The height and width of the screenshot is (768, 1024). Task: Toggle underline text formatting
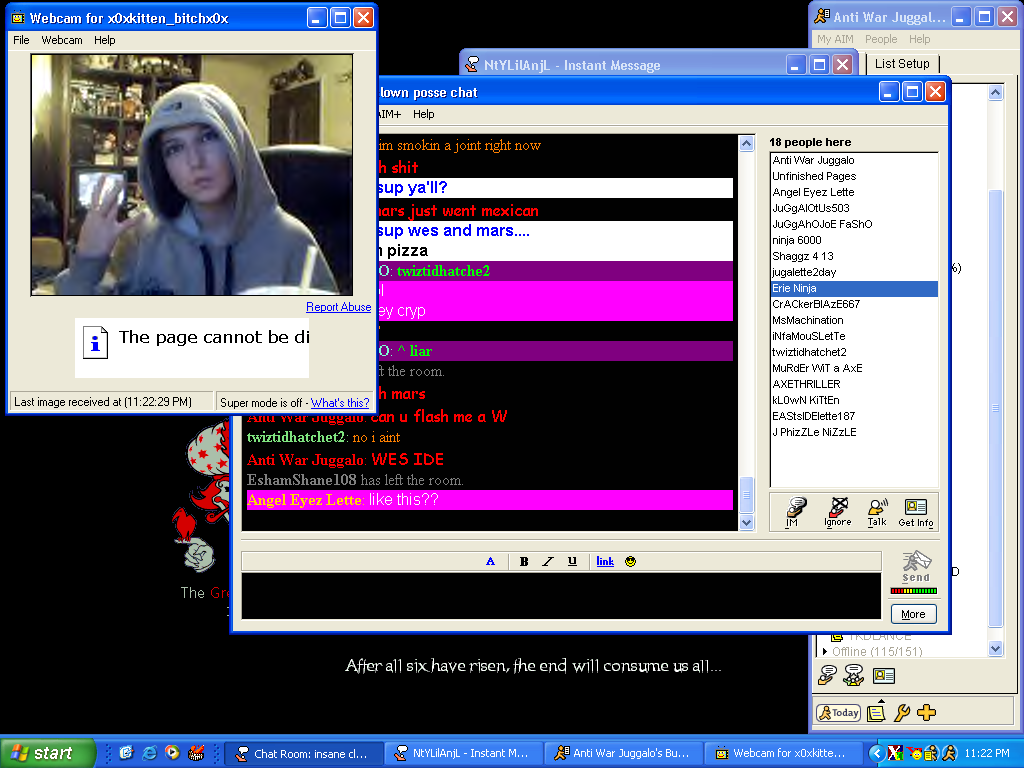572,561
